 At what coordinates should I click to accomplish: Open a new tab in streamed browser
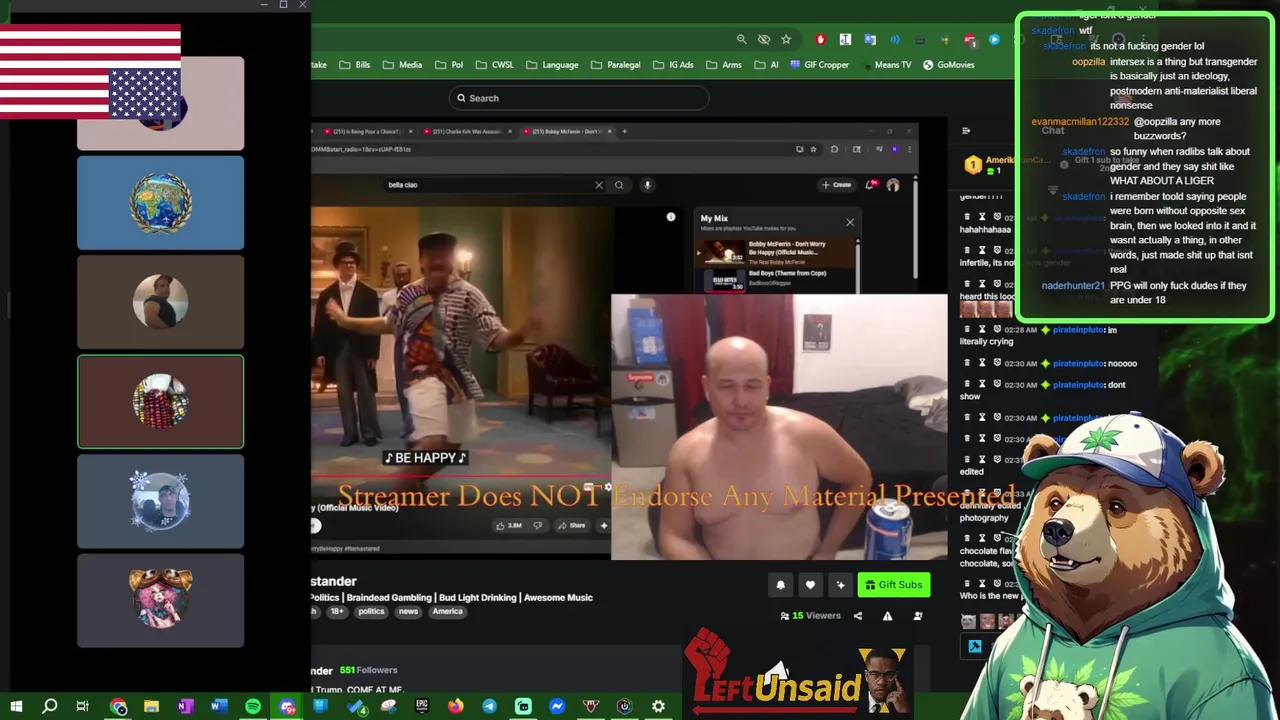pos(625,131)
